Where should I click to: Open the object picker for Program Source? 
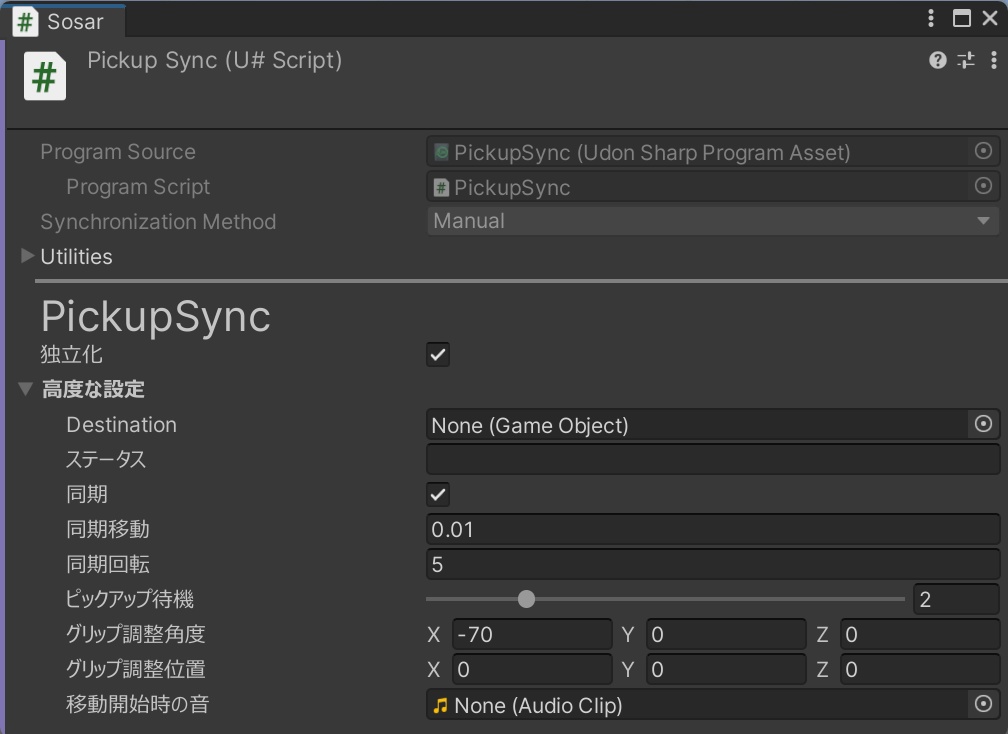coord(983,151)
